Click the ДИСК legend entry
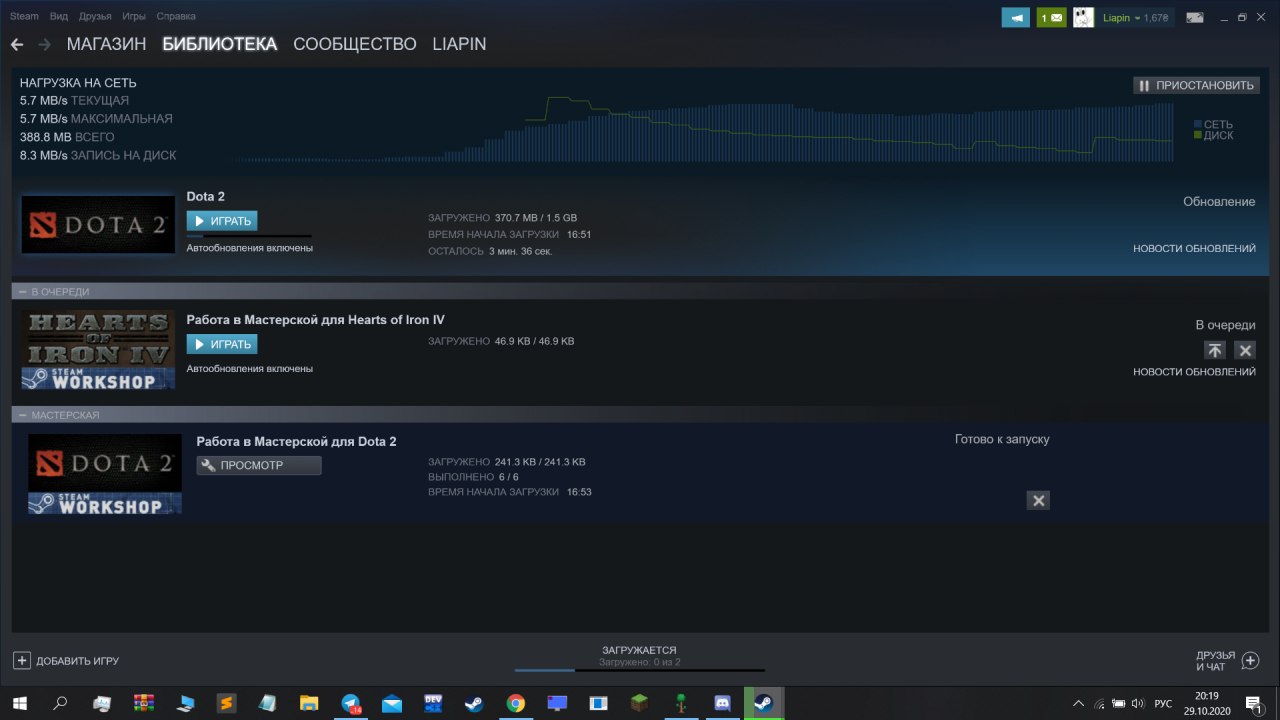 (1213, 135)
